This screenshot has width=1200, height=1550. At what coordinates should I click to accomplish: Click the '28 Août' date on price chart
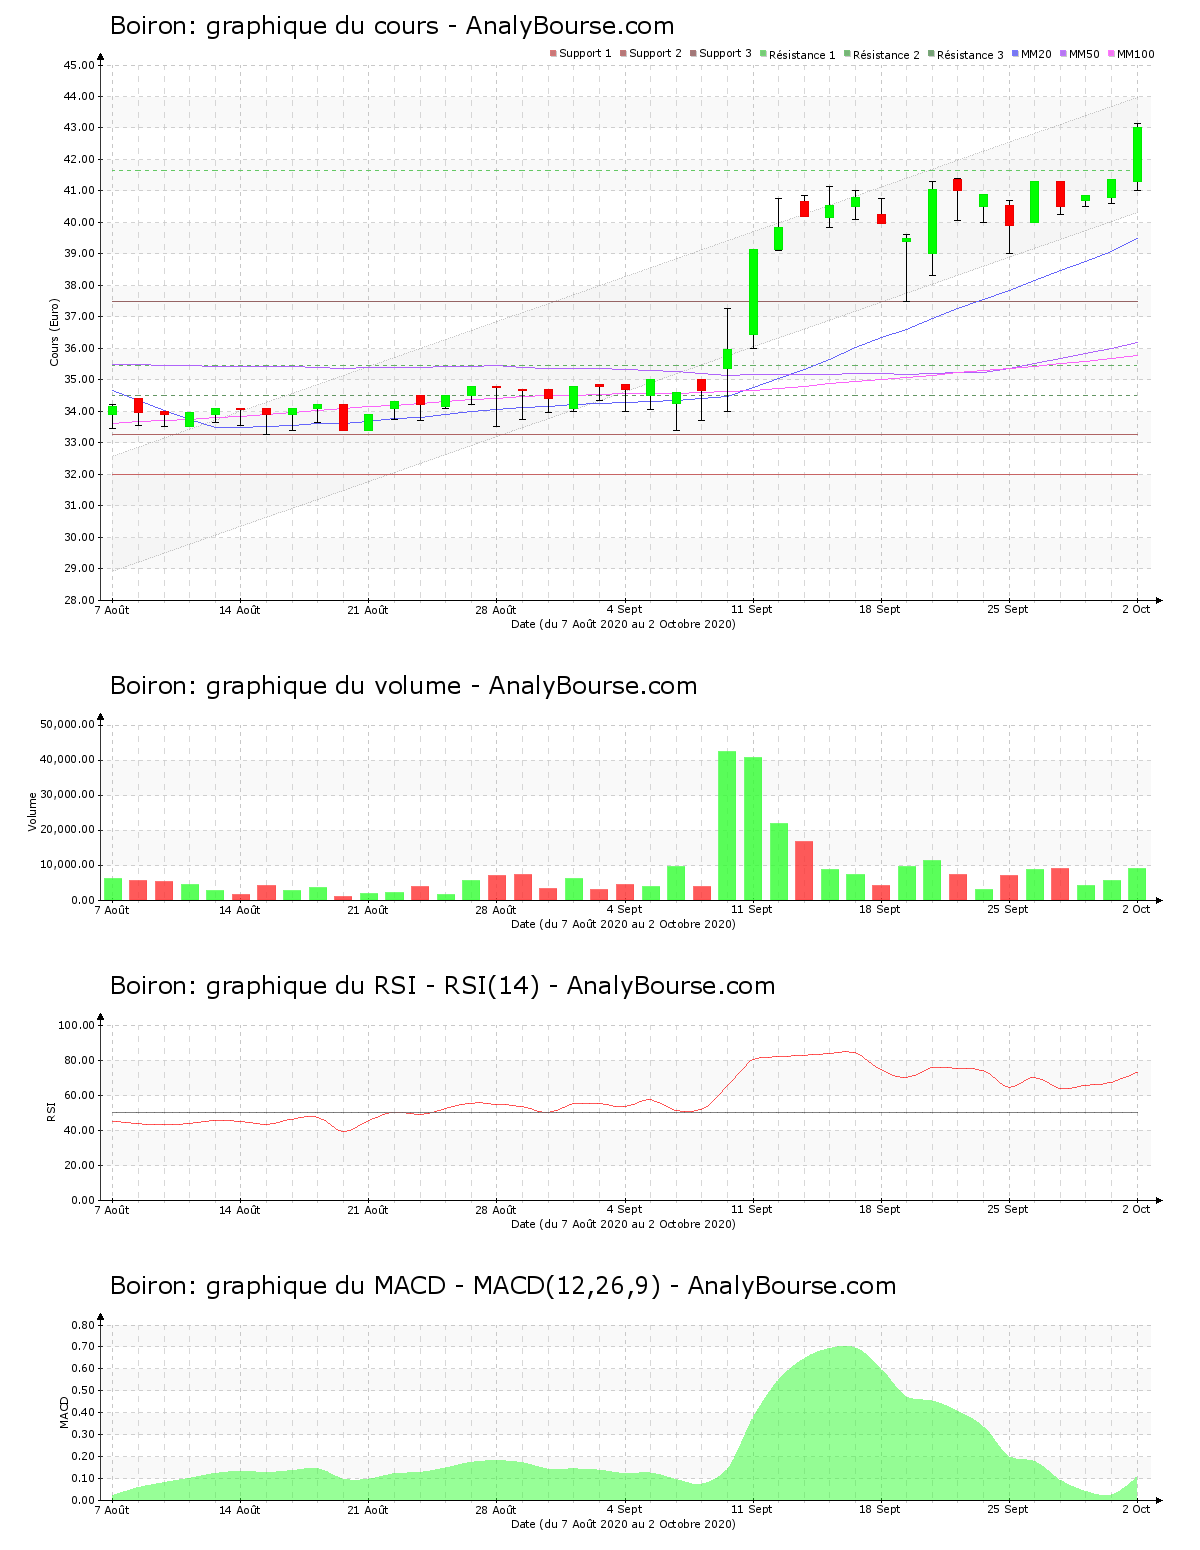coord(496,609)
